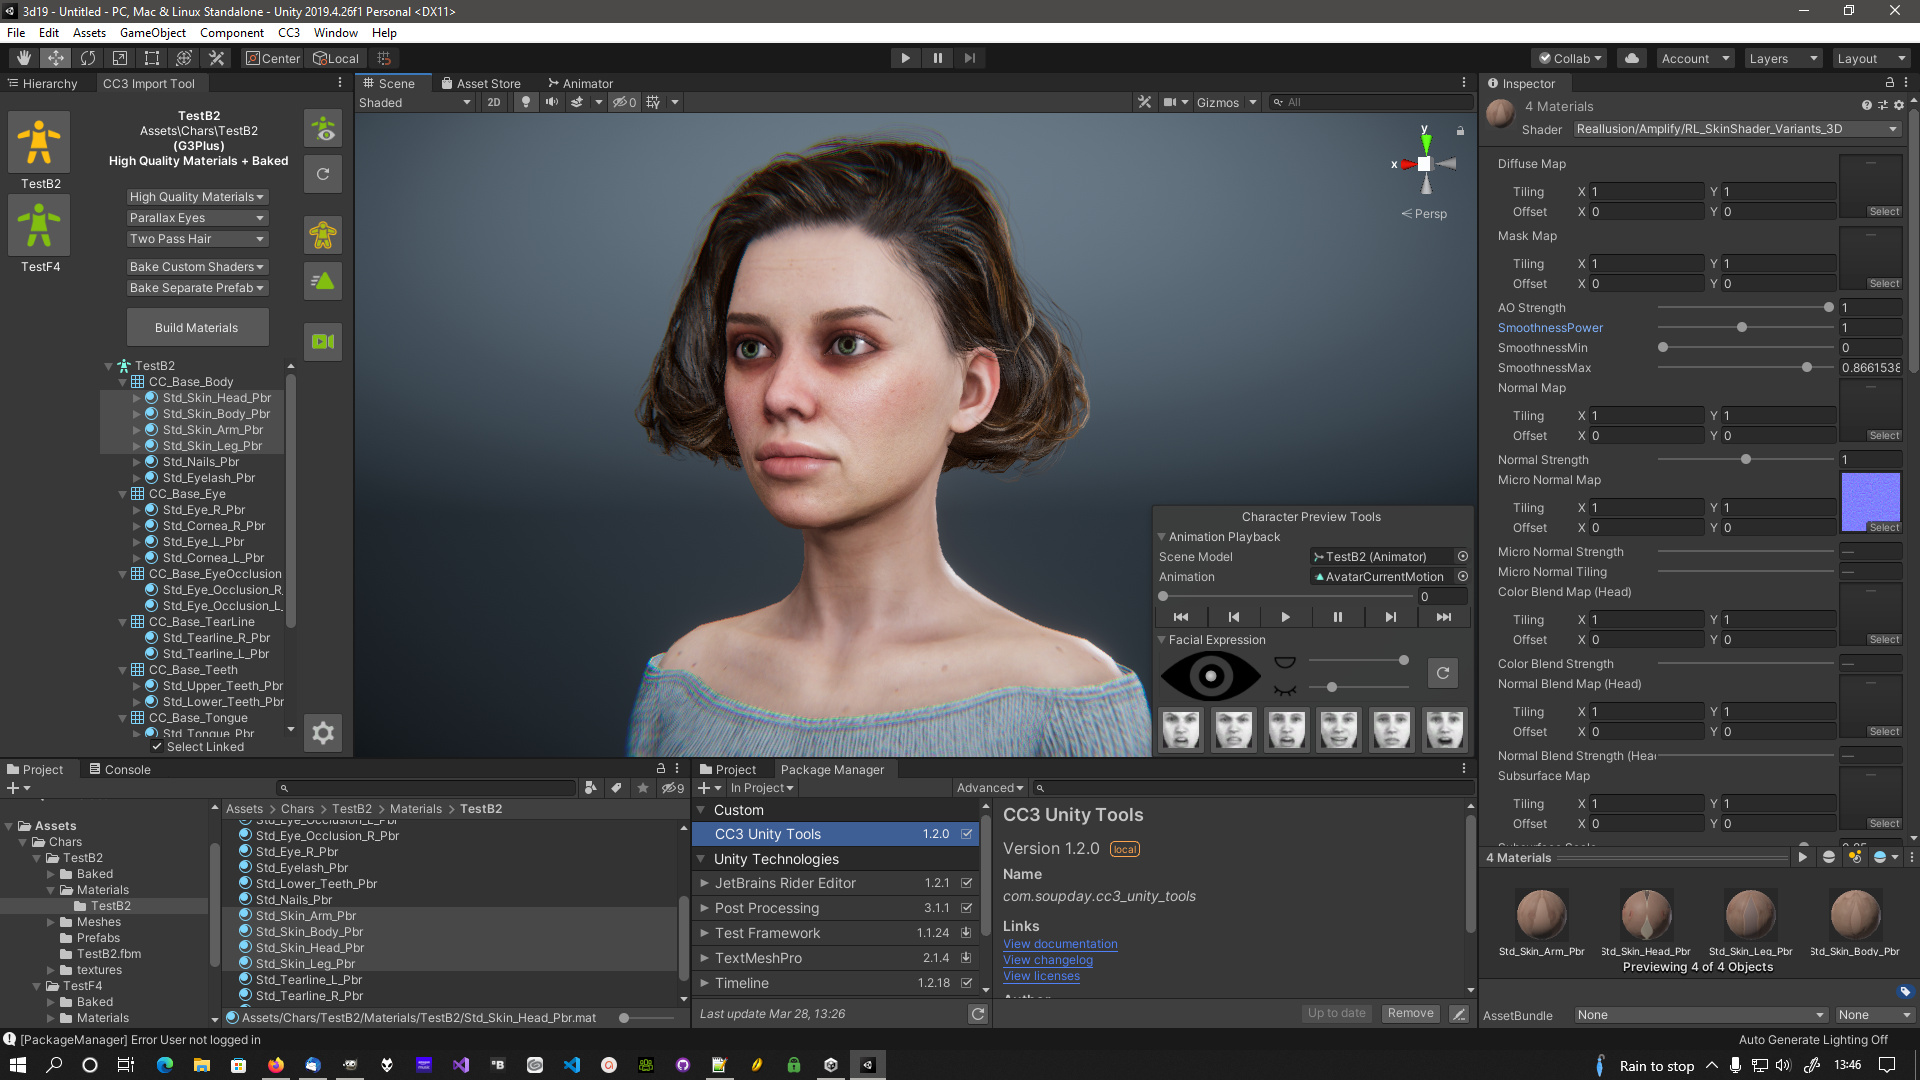Open View documentation link
Image resolution: width=1920 pixels, height=1080 pixels.
coord(1060,944)
